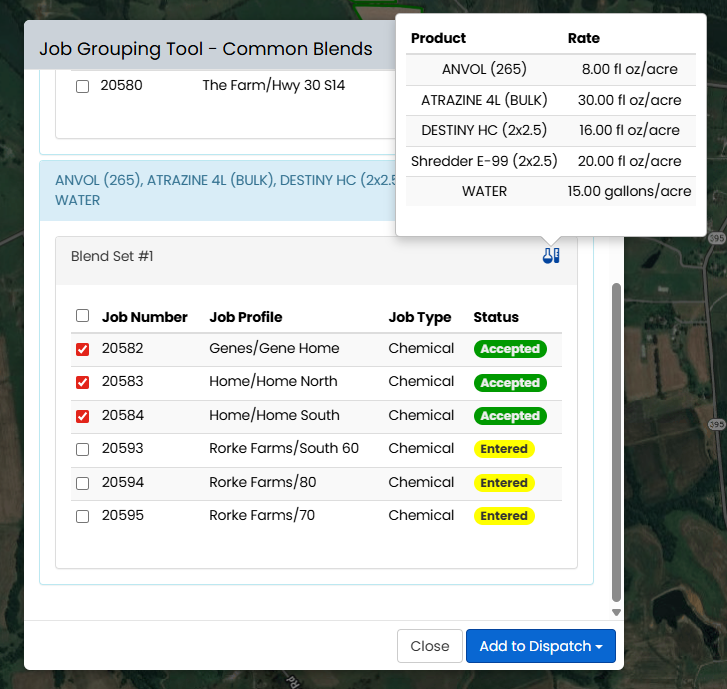Check job 20593 Rorke Farms/South 60

point(83,449)
